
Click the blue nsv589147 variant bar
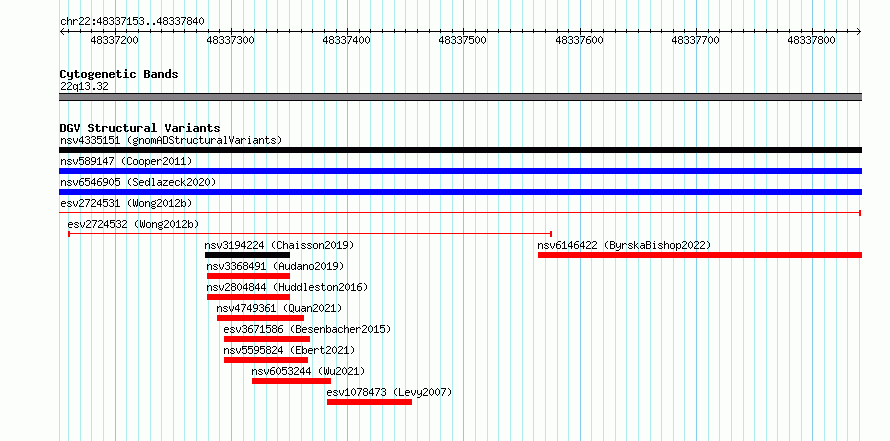[x=460, y=171]
